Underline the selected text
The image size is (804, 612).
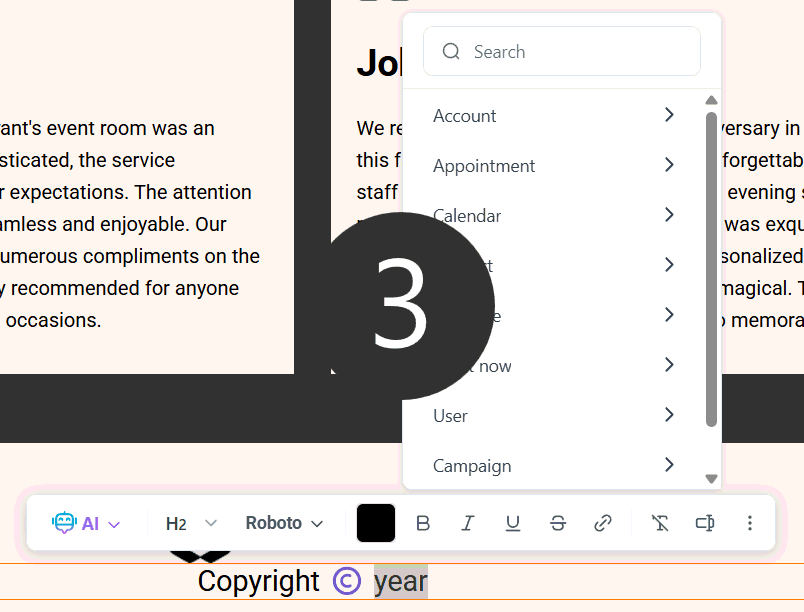pos(513,523)
